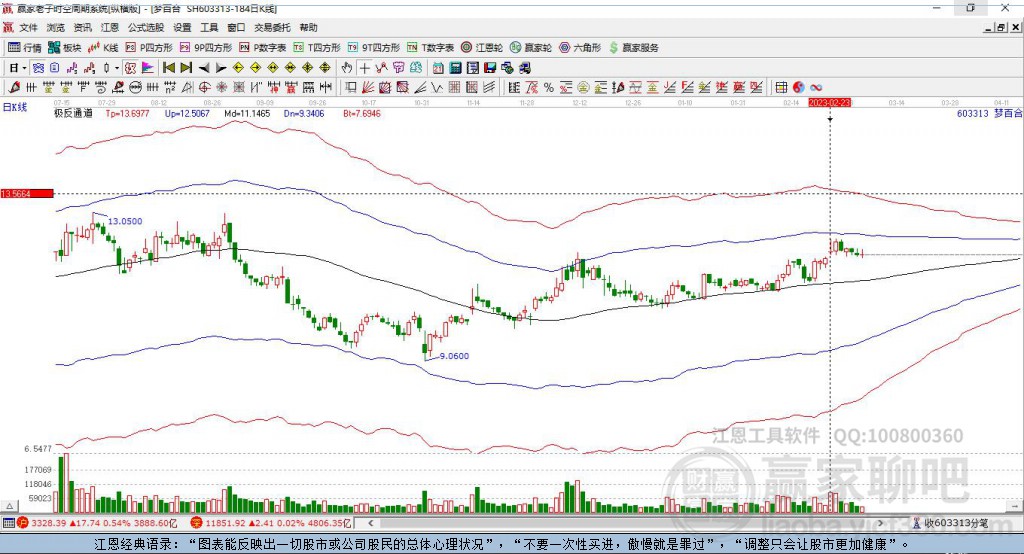
Task: Click the 603313 梦百合 stock label
Action: 989,114
